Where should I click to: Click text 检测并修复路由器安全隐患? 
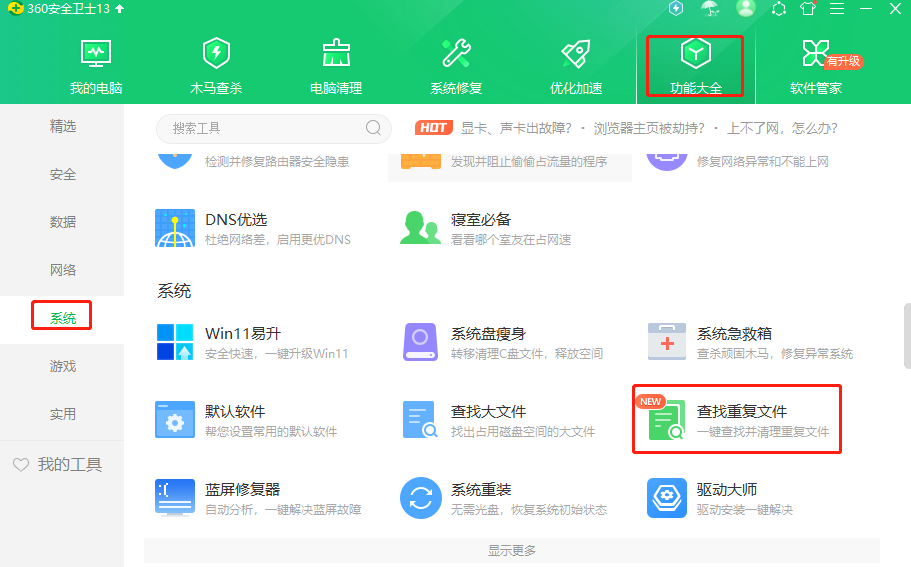coord(277,162)
